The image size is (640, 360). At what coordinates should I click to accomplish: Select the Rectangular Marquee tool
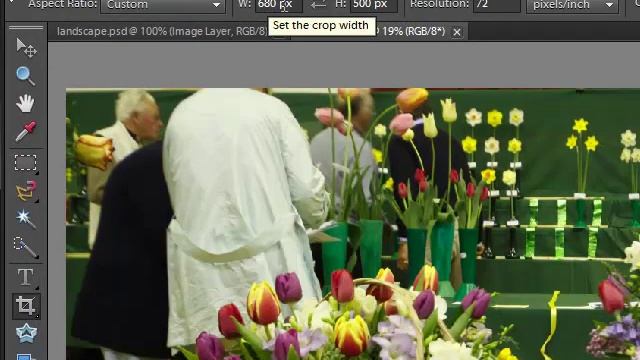(25, 162)
